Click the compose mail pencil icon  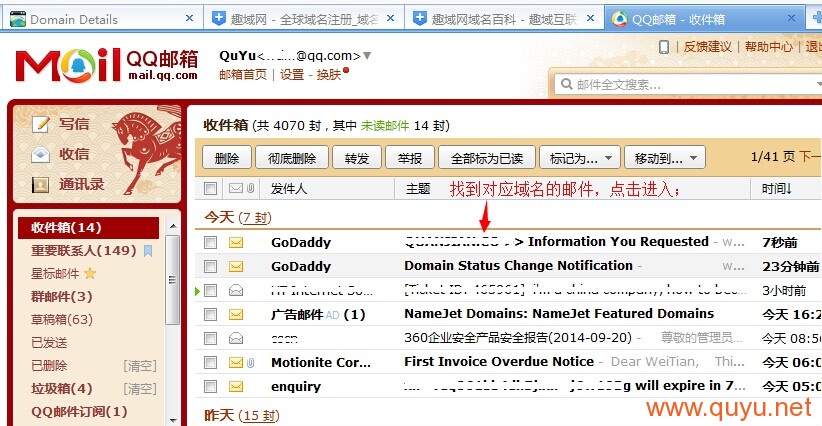[x=40, y=124]
